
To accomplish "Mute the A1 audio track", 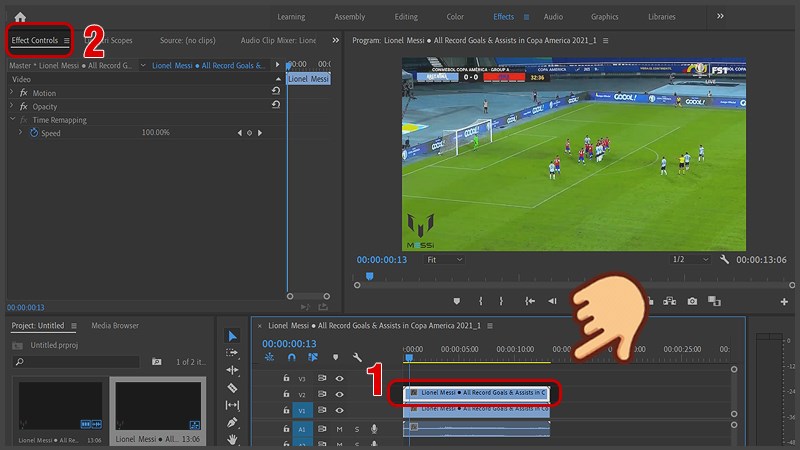I will click(339, 429).
